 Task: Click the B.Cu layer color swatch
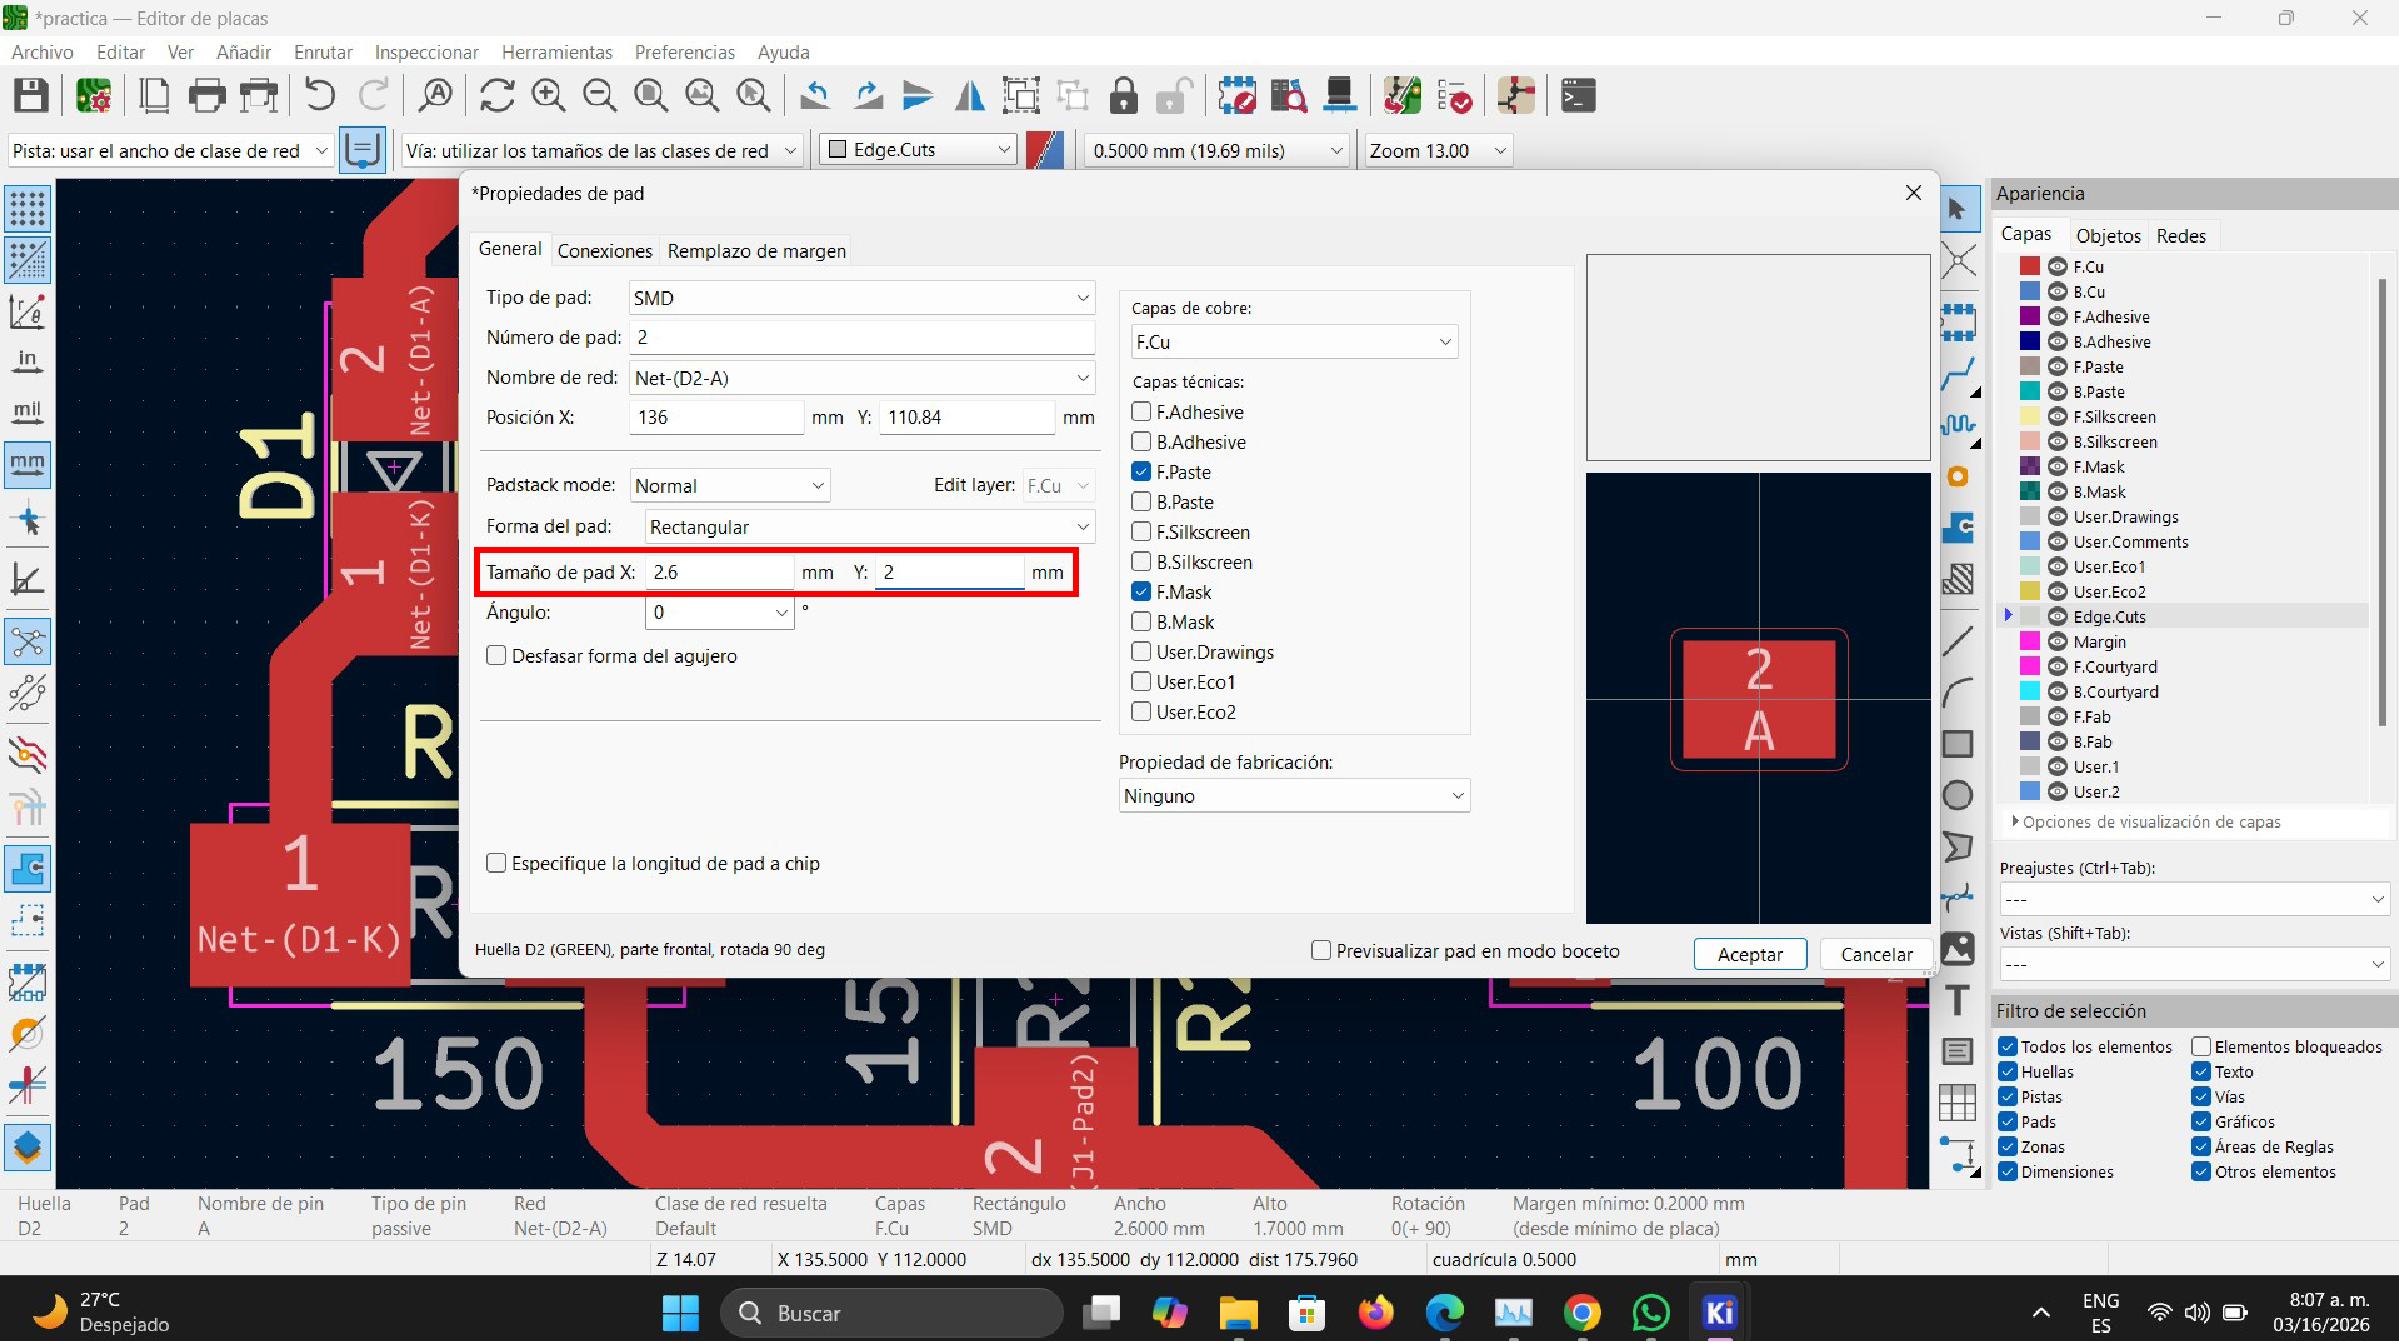point(2029,291)
